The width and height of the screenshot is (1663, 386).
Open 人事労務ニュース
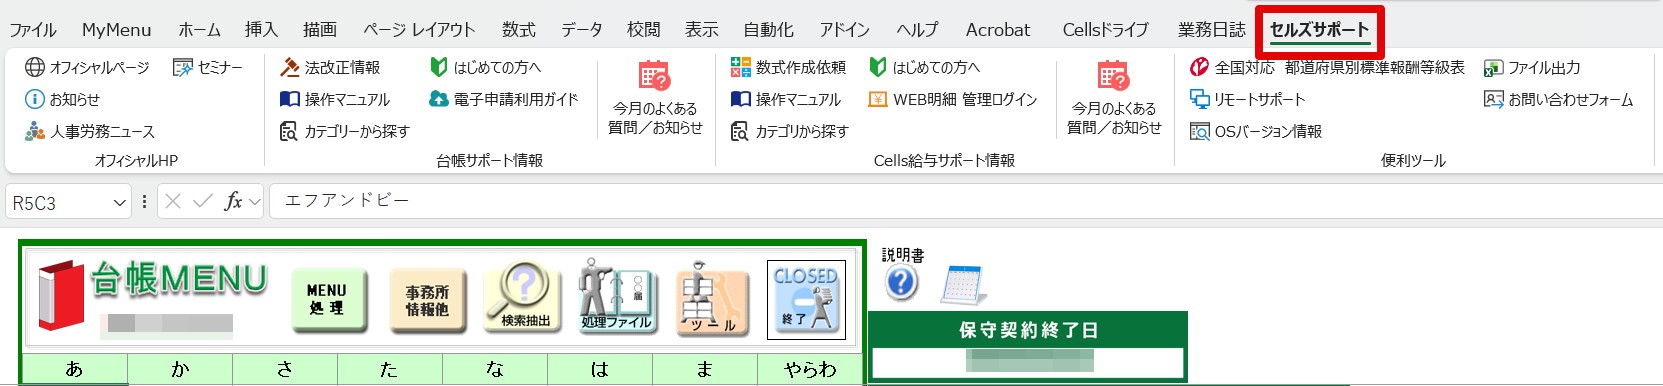pos(89,131)
